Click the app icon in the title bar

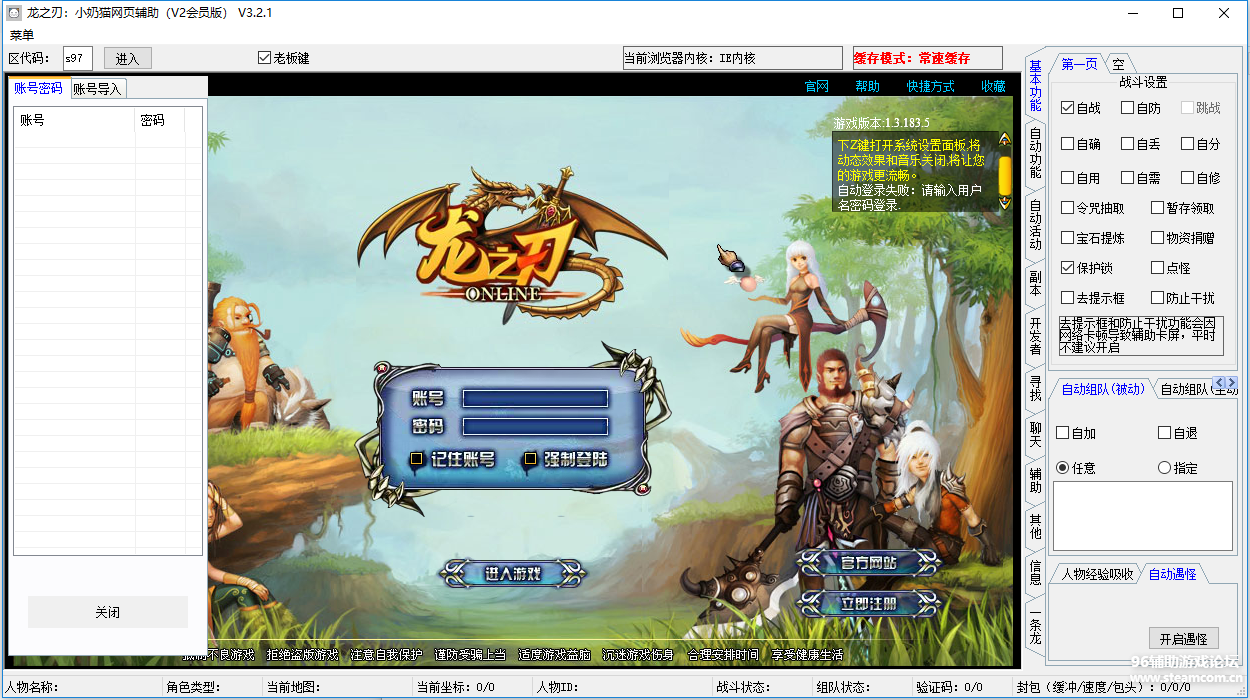coord(14,13)
